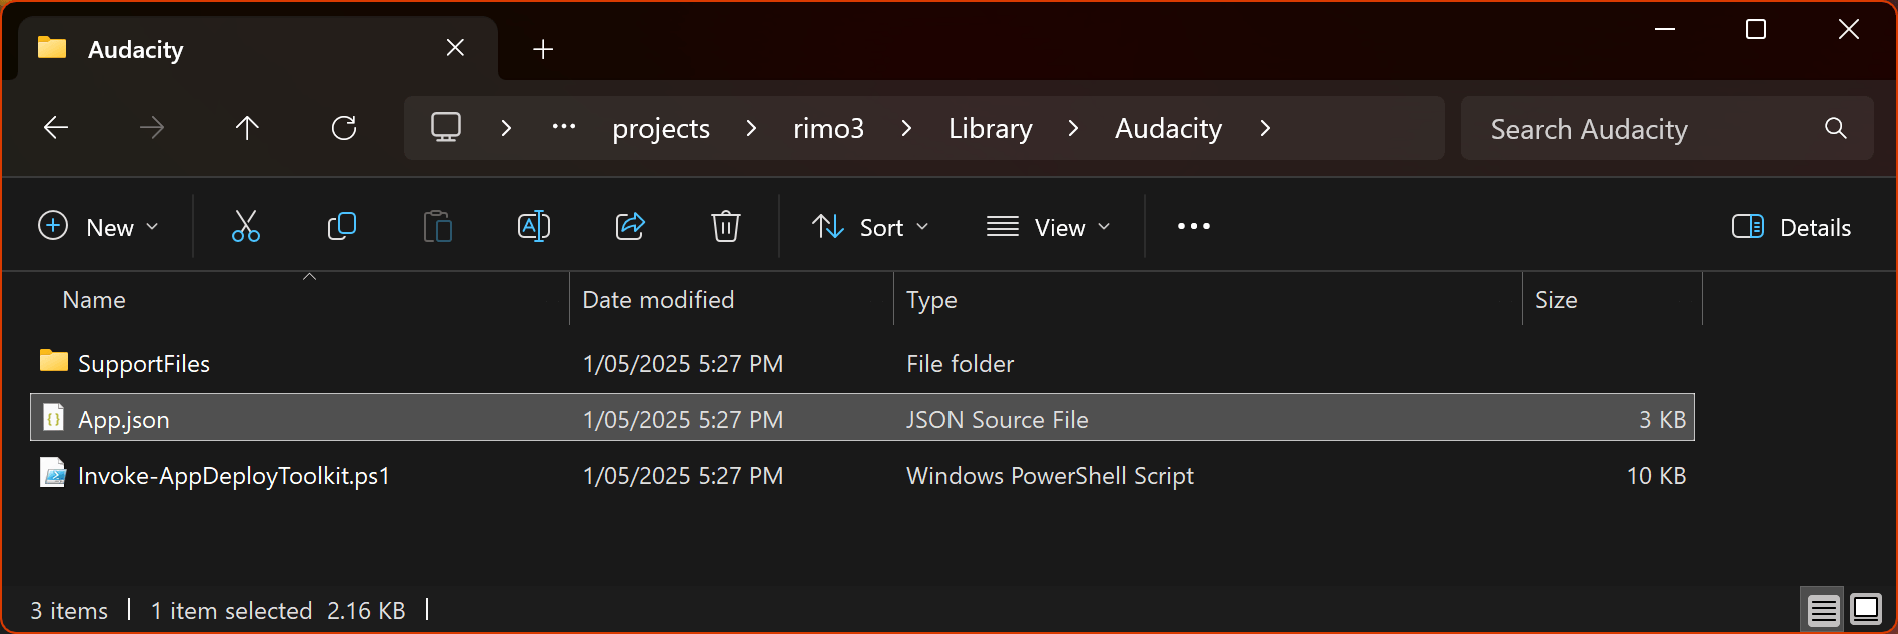This screenshot has width=1898, height=634.
Task: Go back to previous folder
Action: pyautogui.click(x=56, y=127)
